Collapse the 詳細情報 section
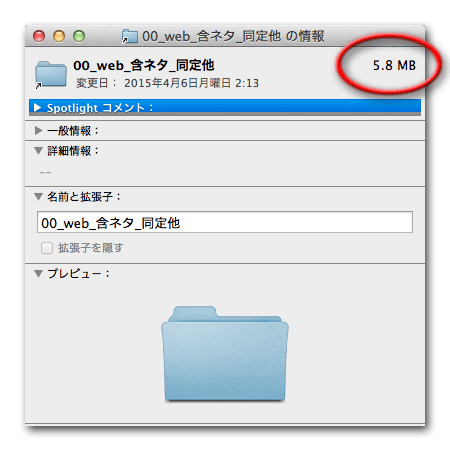 click(38, 151)
